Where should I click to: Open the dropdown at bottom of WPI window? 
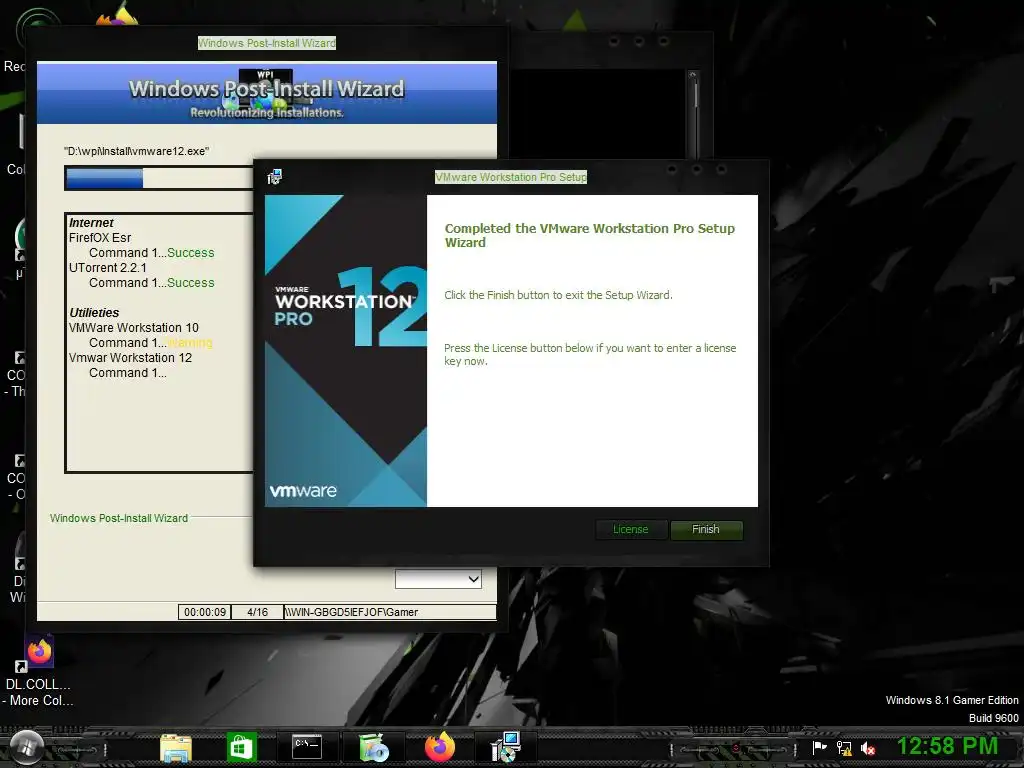[438, 579]
